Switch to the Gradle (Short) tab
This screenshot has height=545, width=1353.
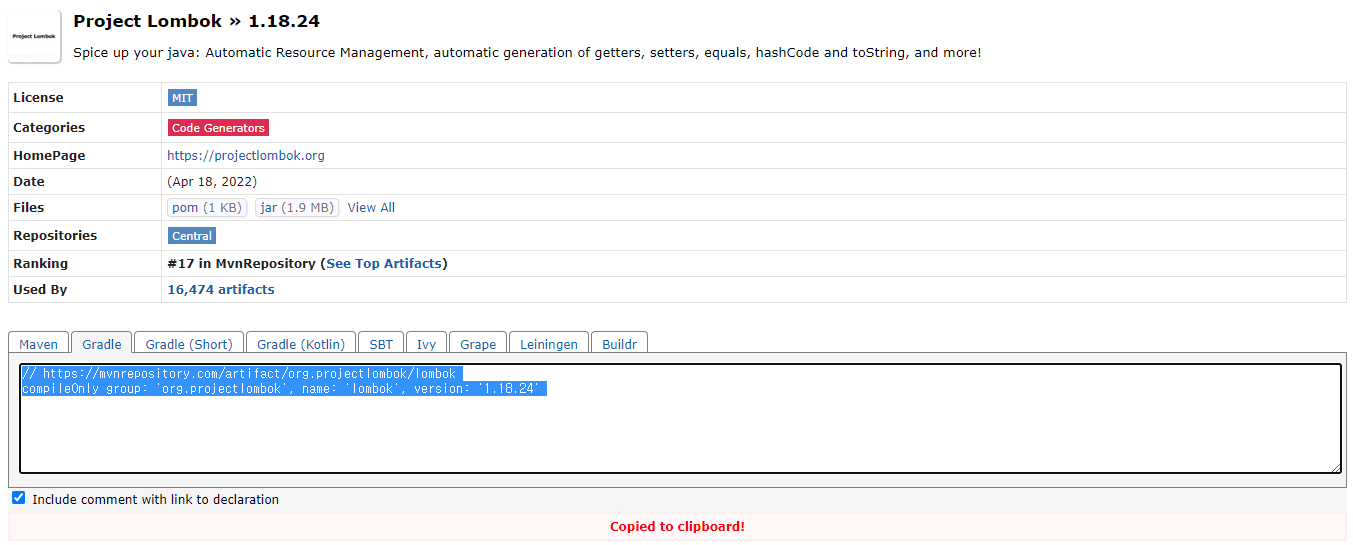point(189,343)
